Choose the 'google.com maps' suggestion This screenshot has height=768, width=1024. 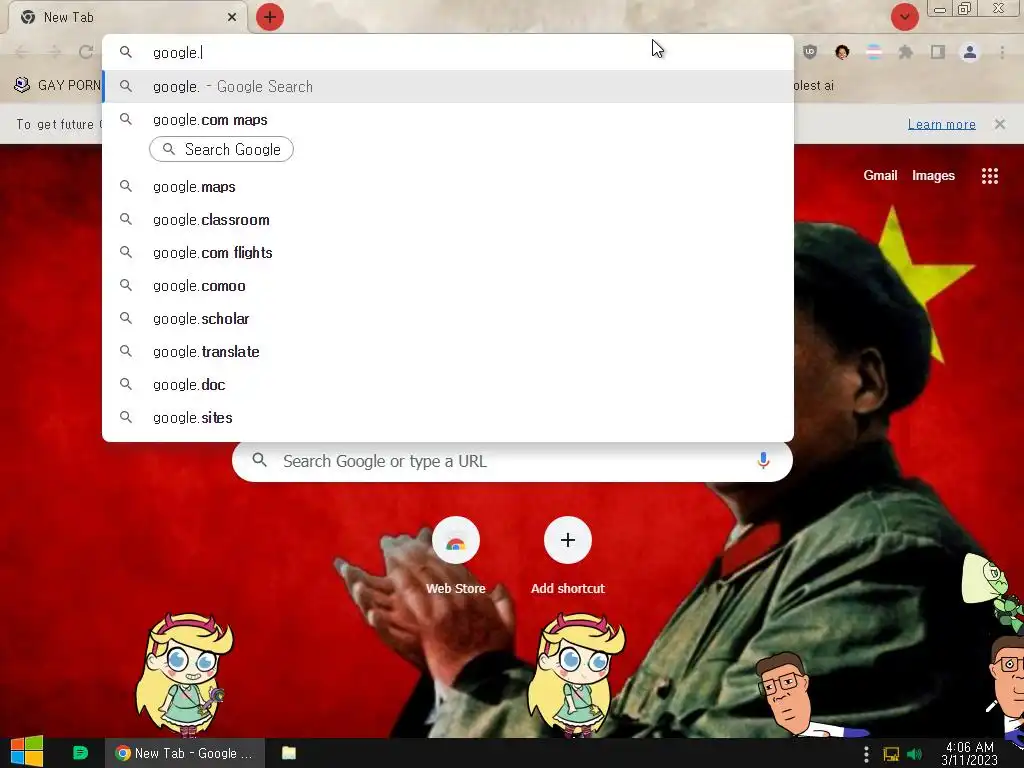[448, 120]
